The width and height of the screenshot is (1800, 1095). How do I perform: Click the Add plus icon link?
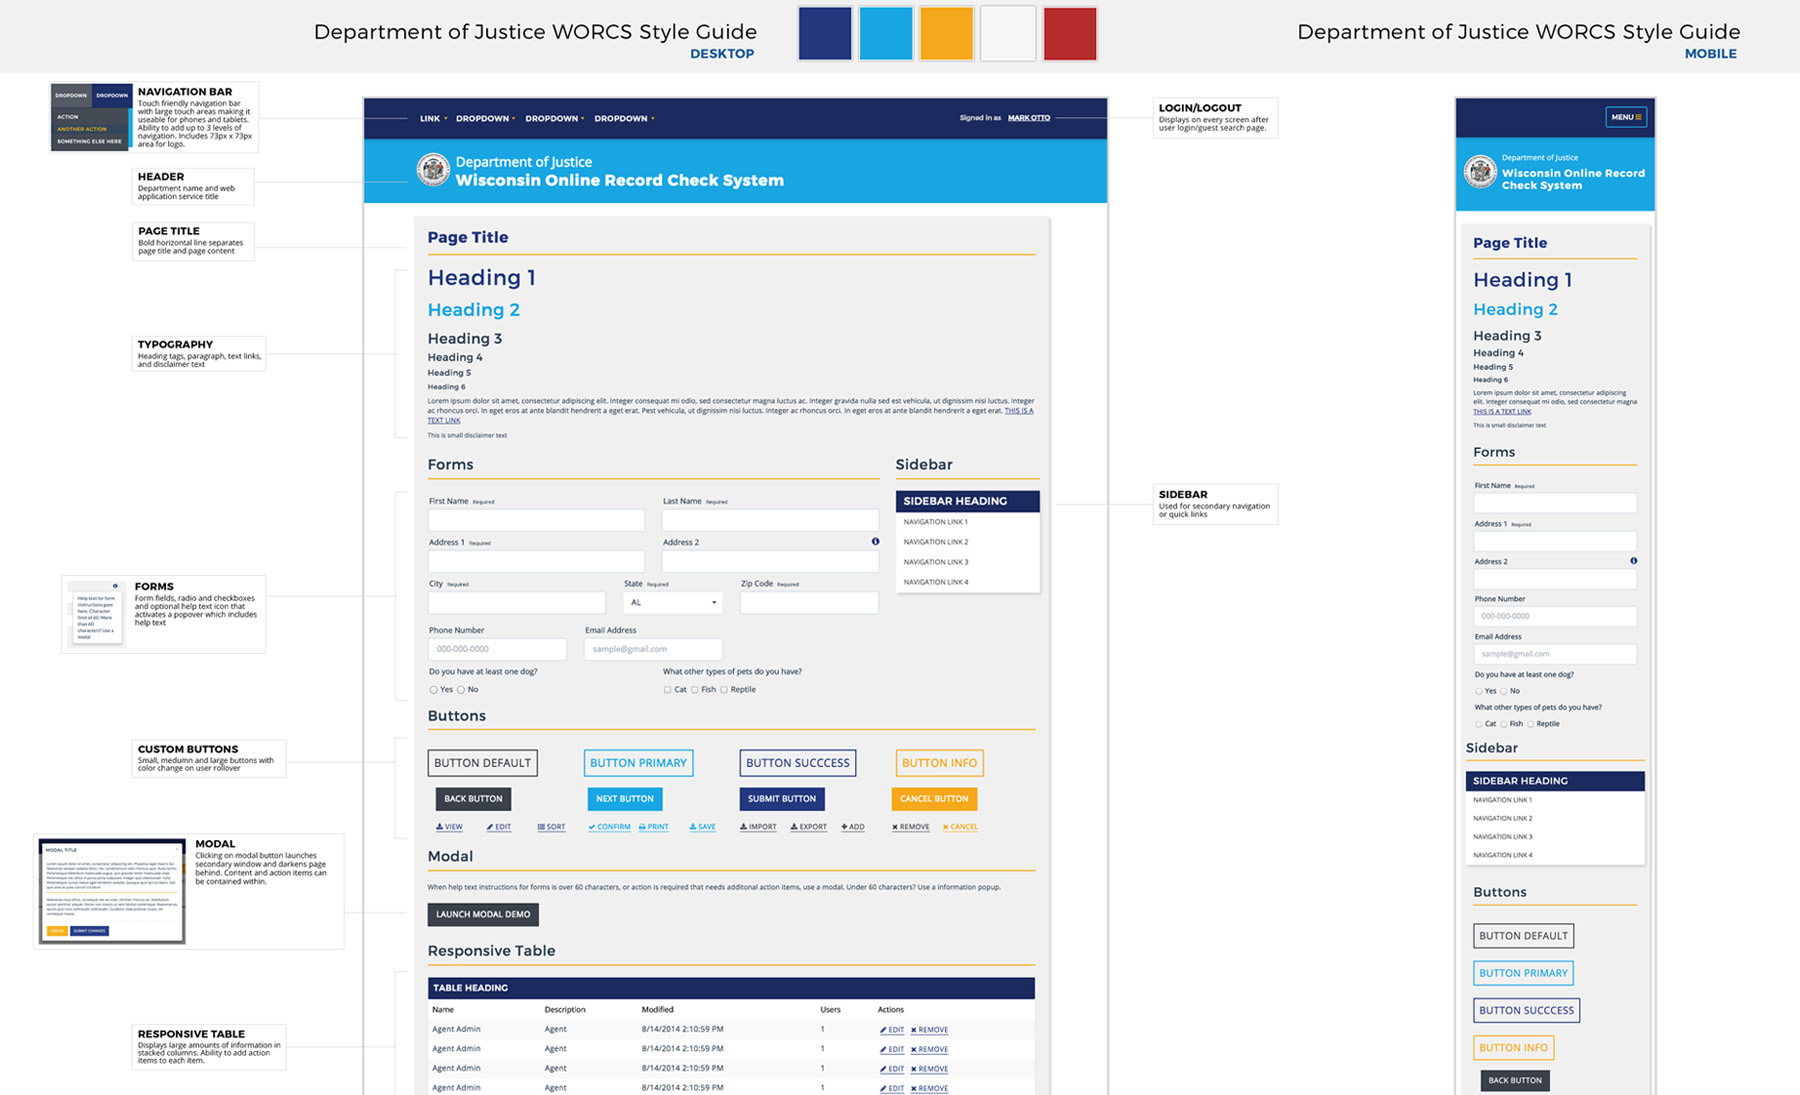(853, 827)
